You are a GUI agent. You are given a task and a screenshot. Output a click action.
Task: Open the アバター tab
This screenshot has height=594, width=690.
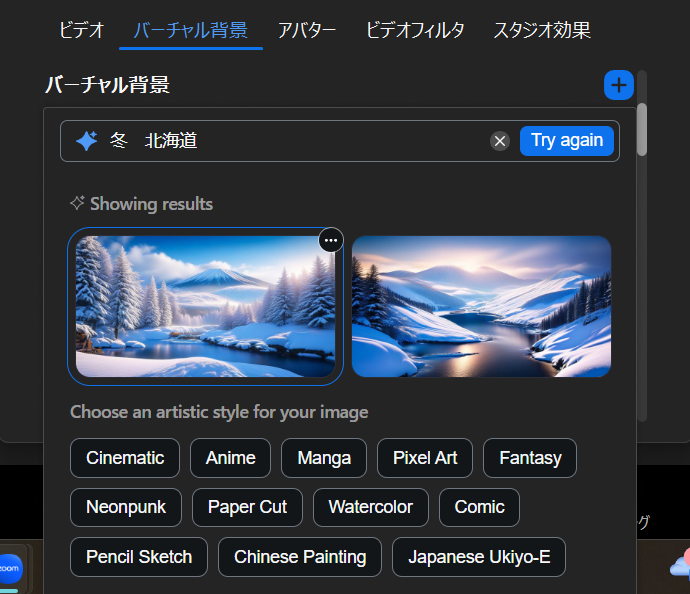tap(307, 30)
